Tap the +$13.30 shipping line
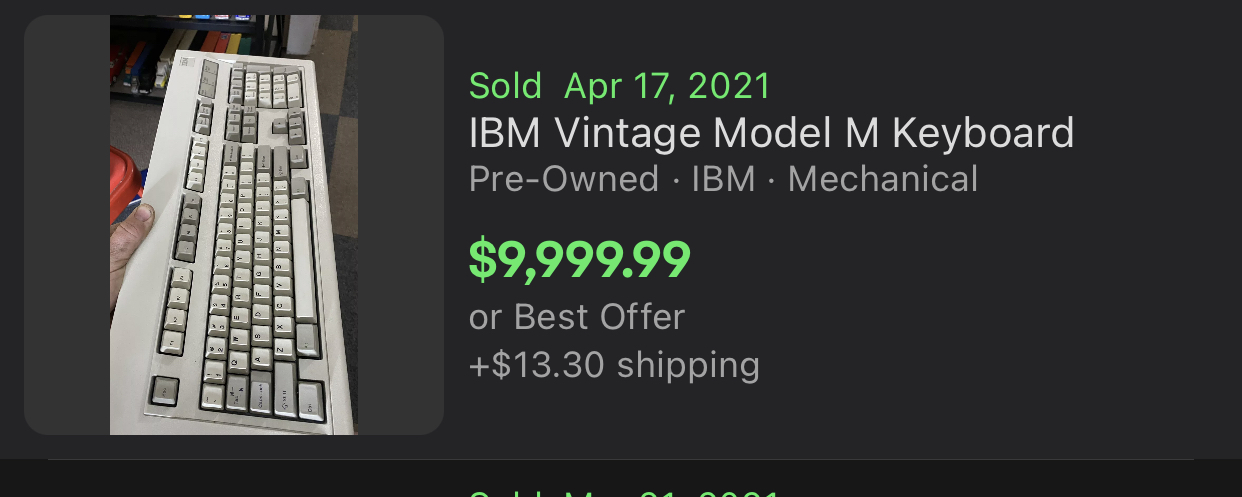The image size is (1242, 497). (614, 365)
